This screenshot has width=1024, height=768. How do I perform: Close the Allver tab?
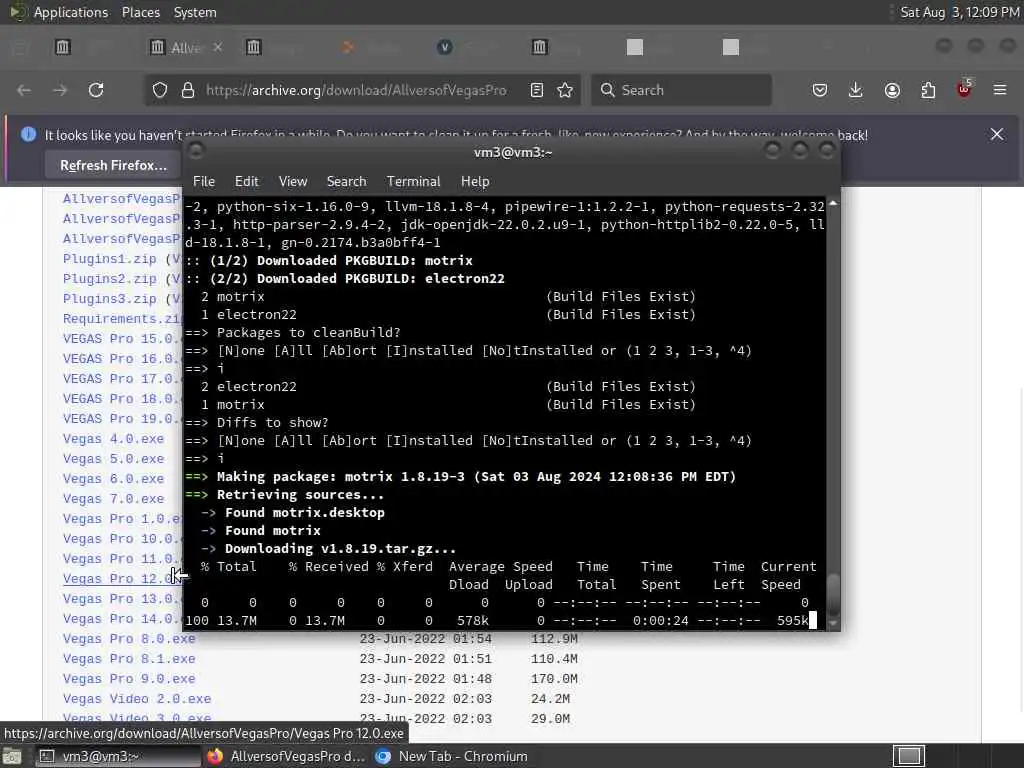click(218, 47)
